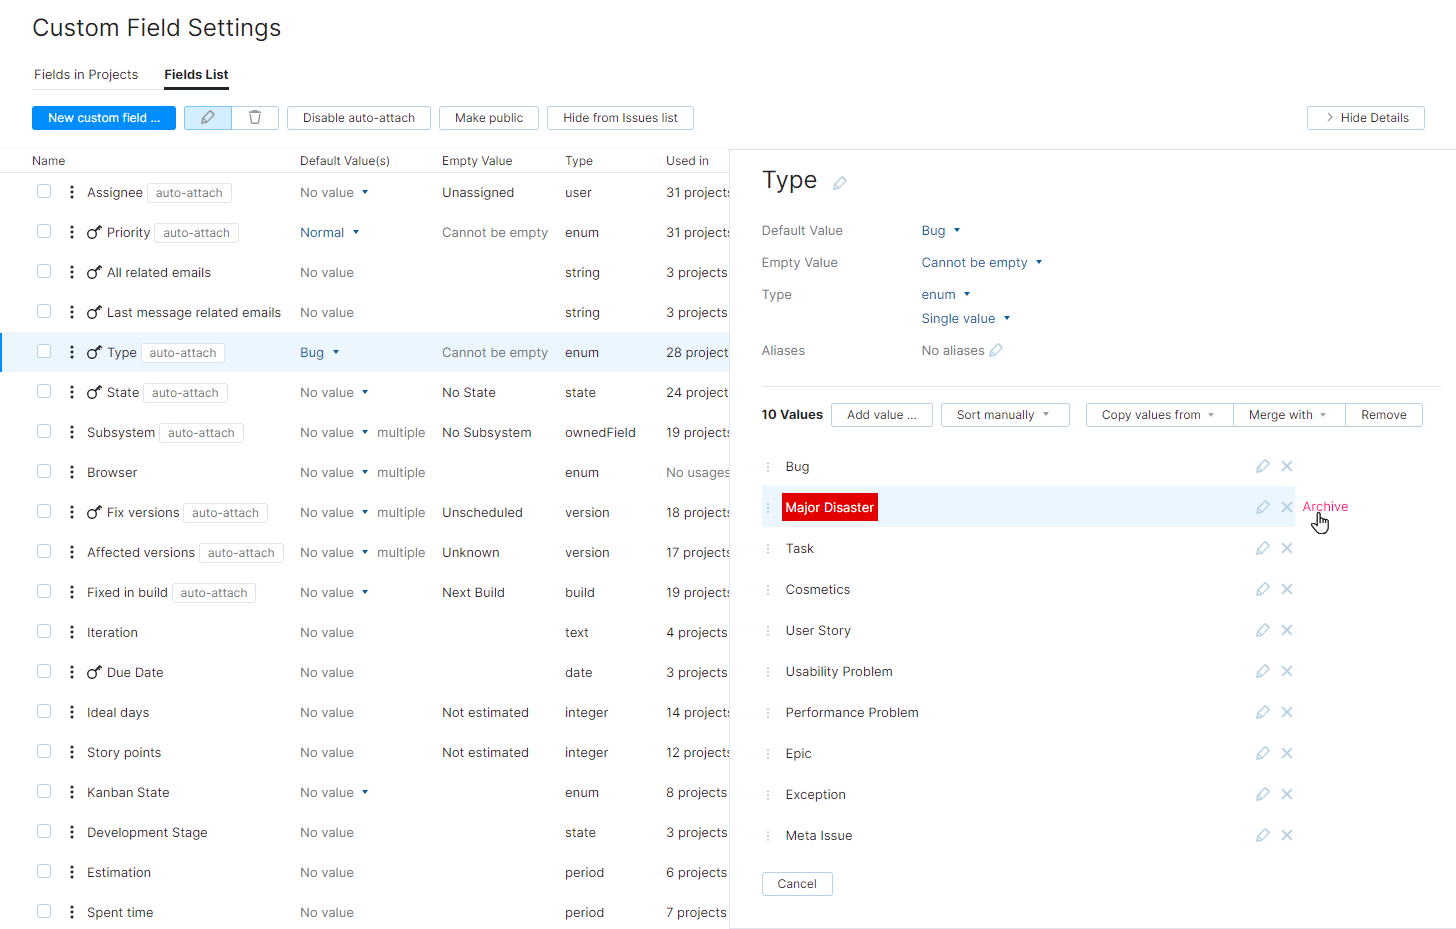Select the Assignee row checkbox
Image resolution: width=1456 pixels, height=929 pixels.
pos(44,191)
